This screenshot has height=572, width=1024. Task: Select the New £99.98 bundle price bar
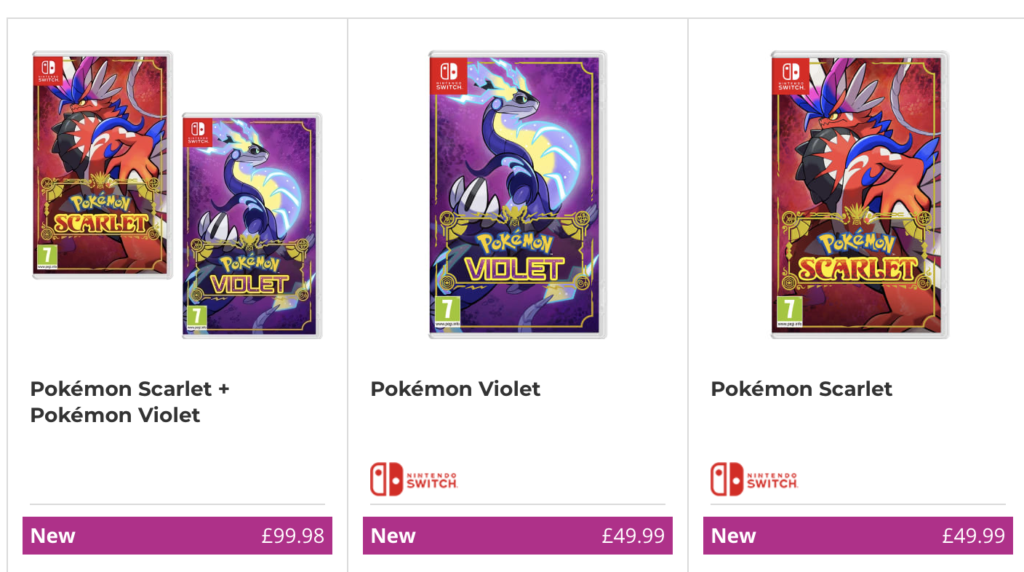coord(177,536)
